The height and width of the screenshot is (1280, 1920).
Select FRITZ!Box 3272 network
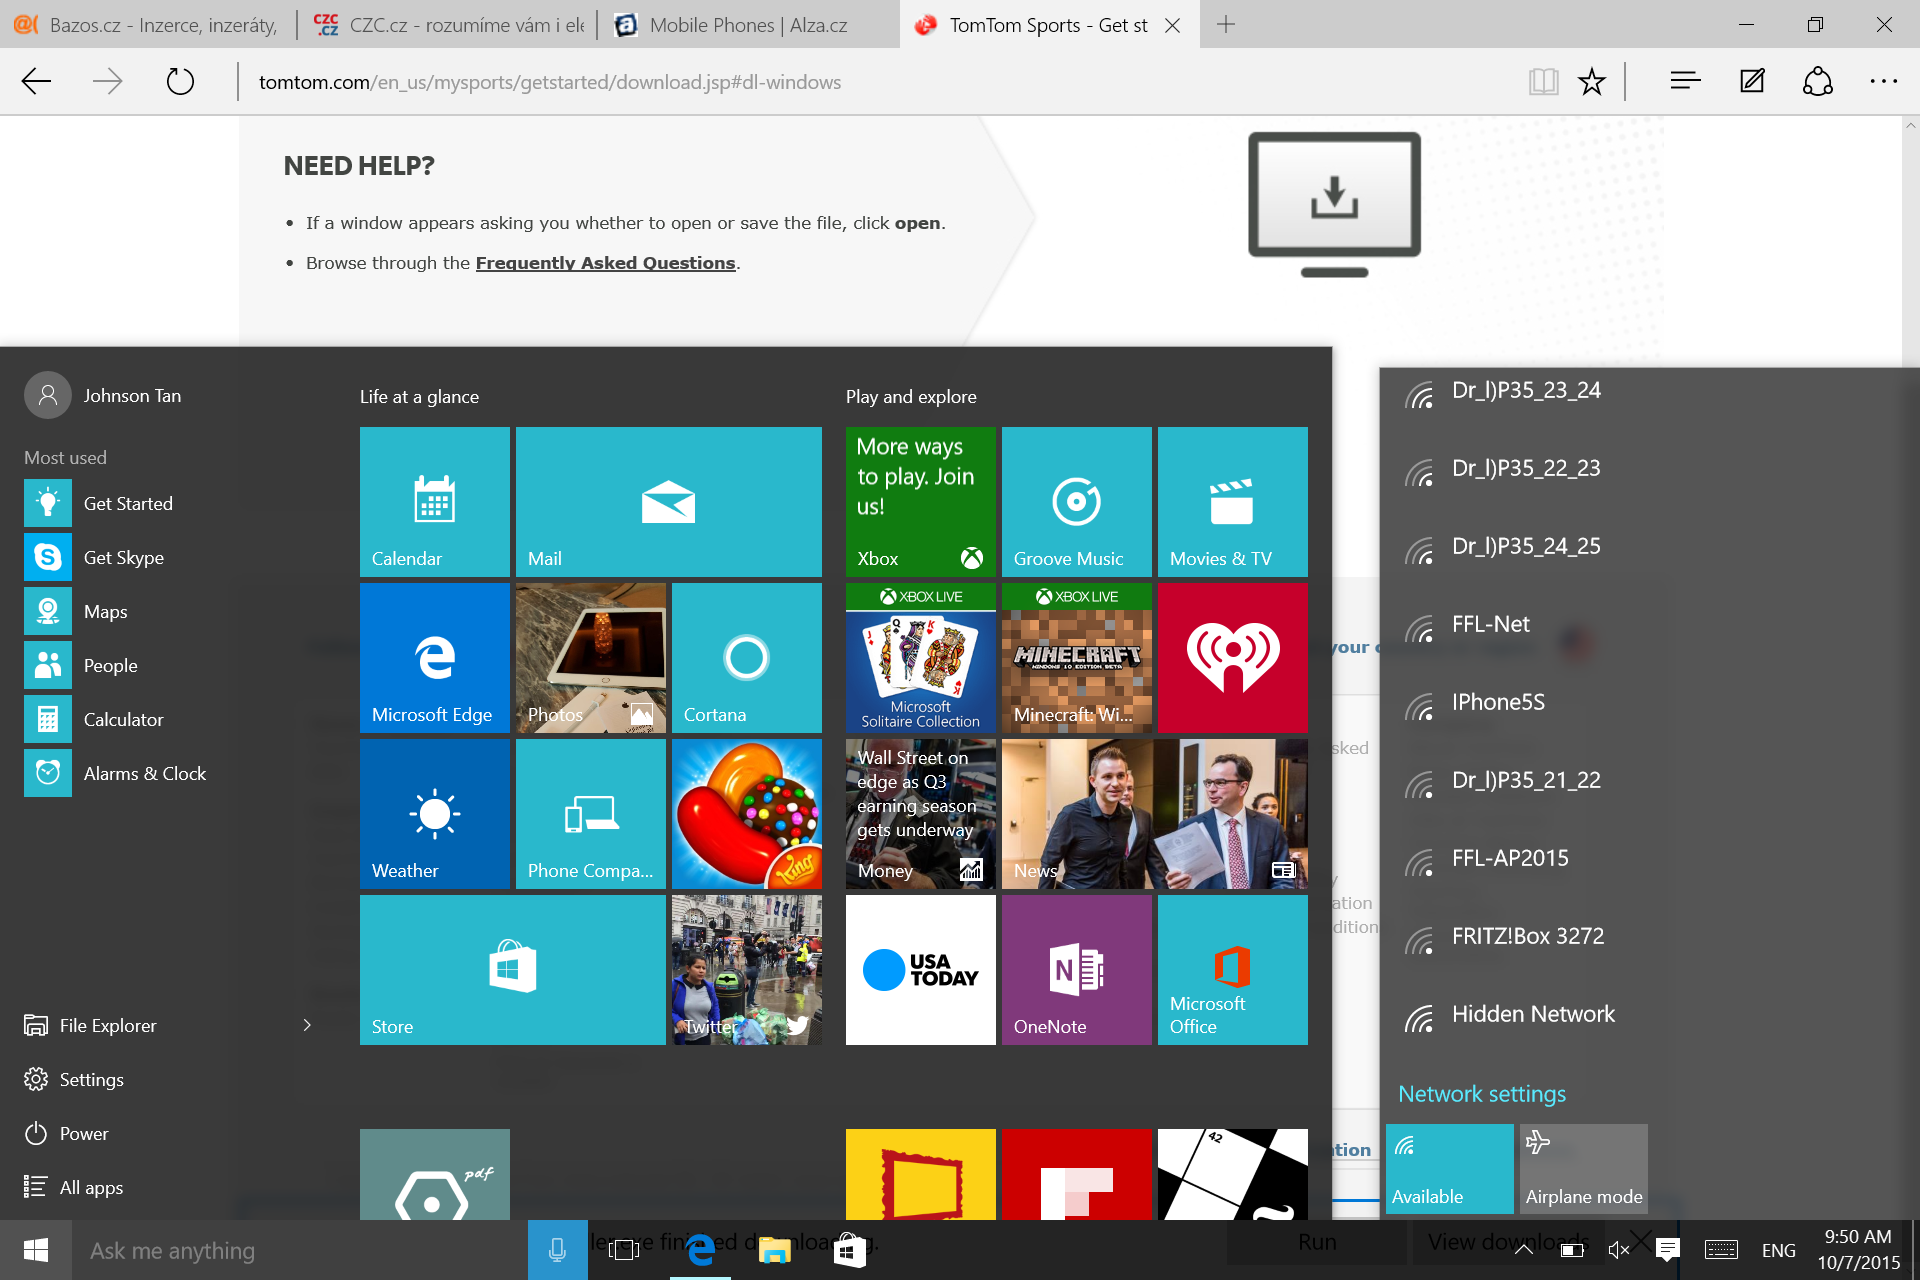tap(1650, 937)
